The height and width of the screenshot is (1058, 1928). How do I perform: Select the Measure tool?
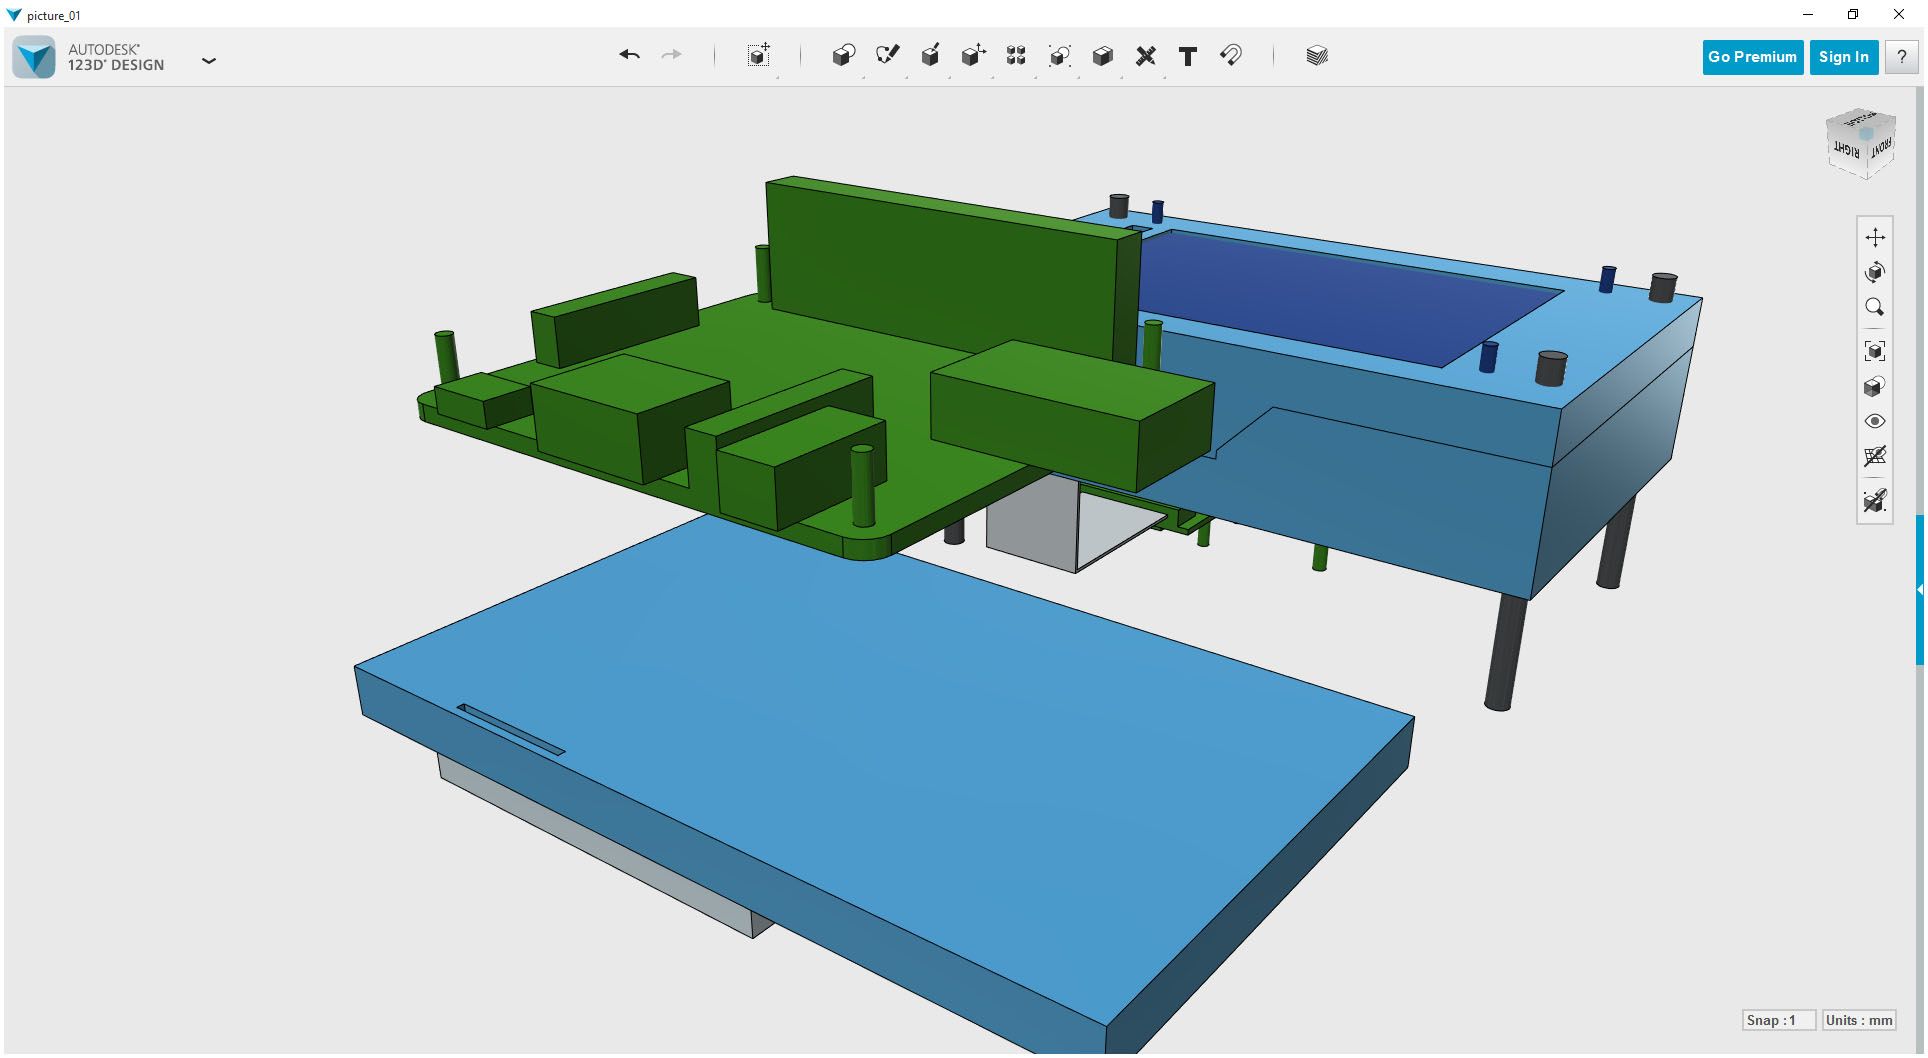pyautogui.click(x=1146, y=56)
